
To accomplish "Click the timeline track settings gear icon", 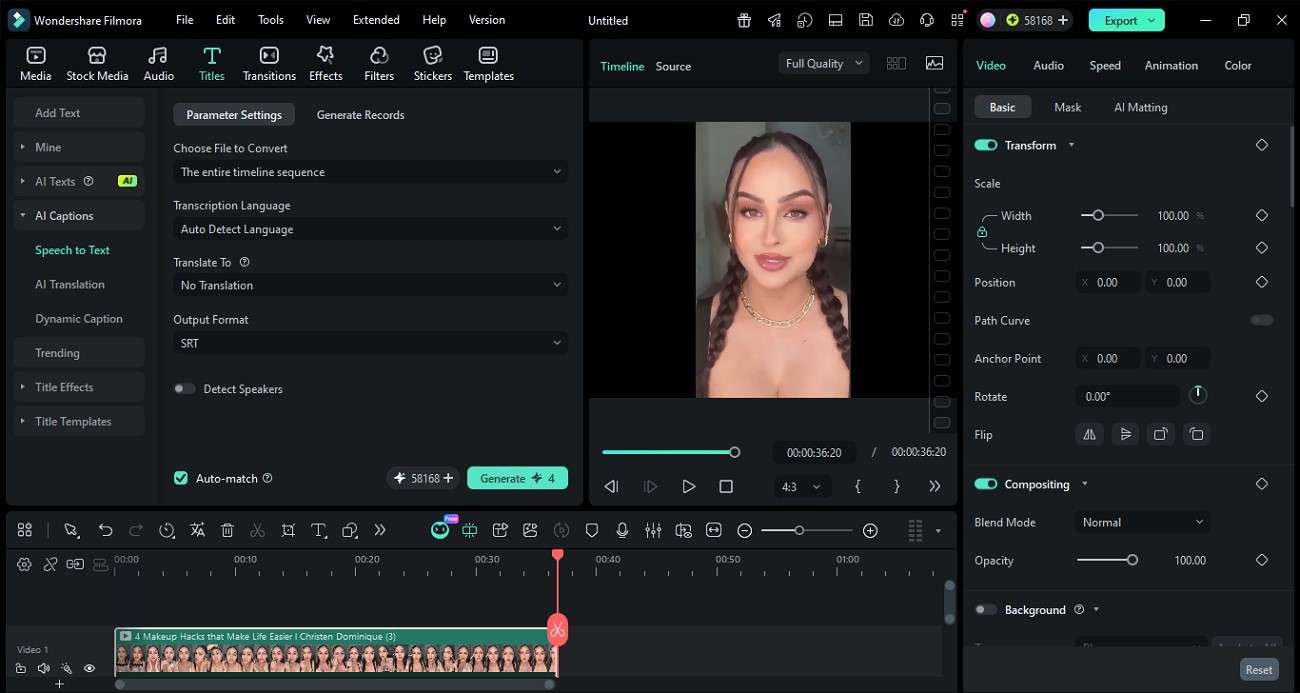I will pos(24,564).
